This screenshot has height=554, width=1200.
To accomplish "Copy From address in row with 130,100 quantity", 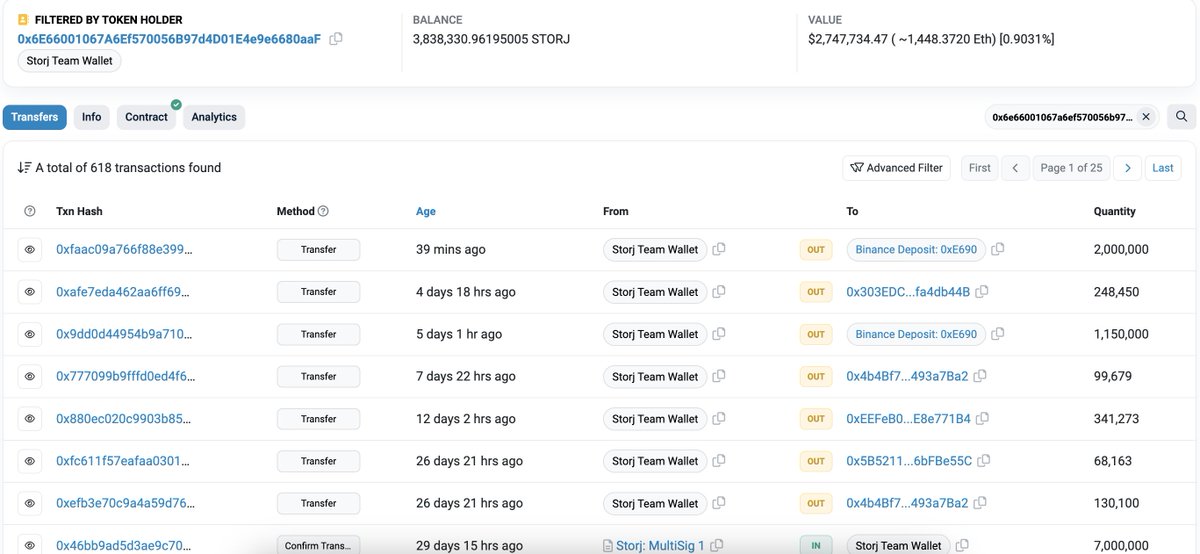I will [x=719, y=503].
